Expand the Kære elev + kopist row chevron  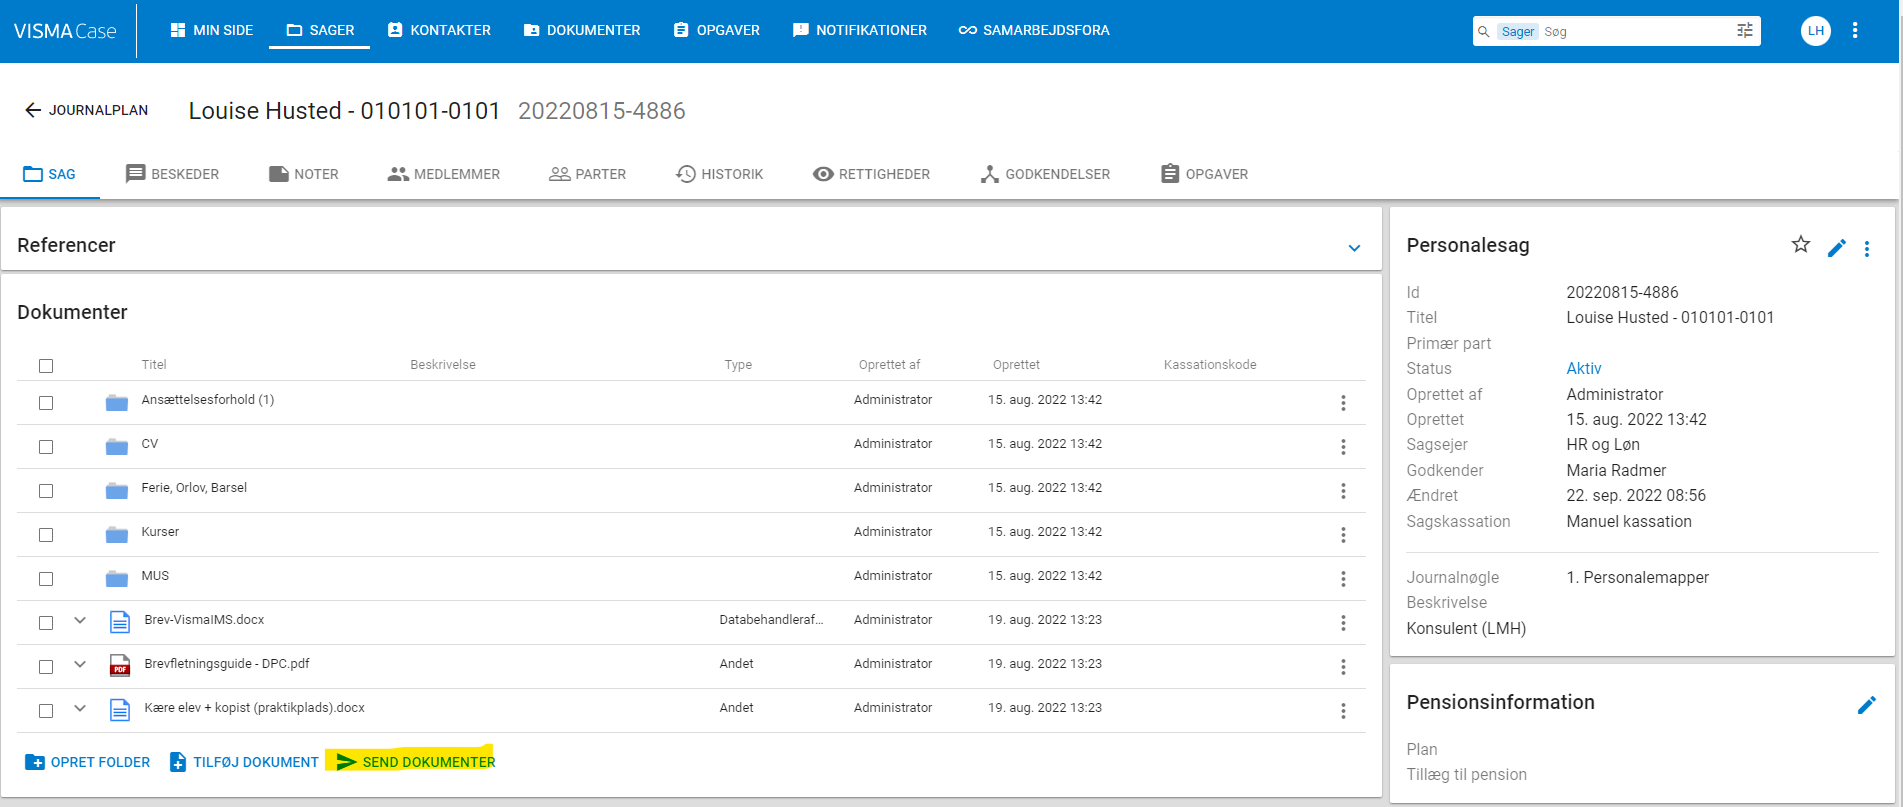pos(80,709)
